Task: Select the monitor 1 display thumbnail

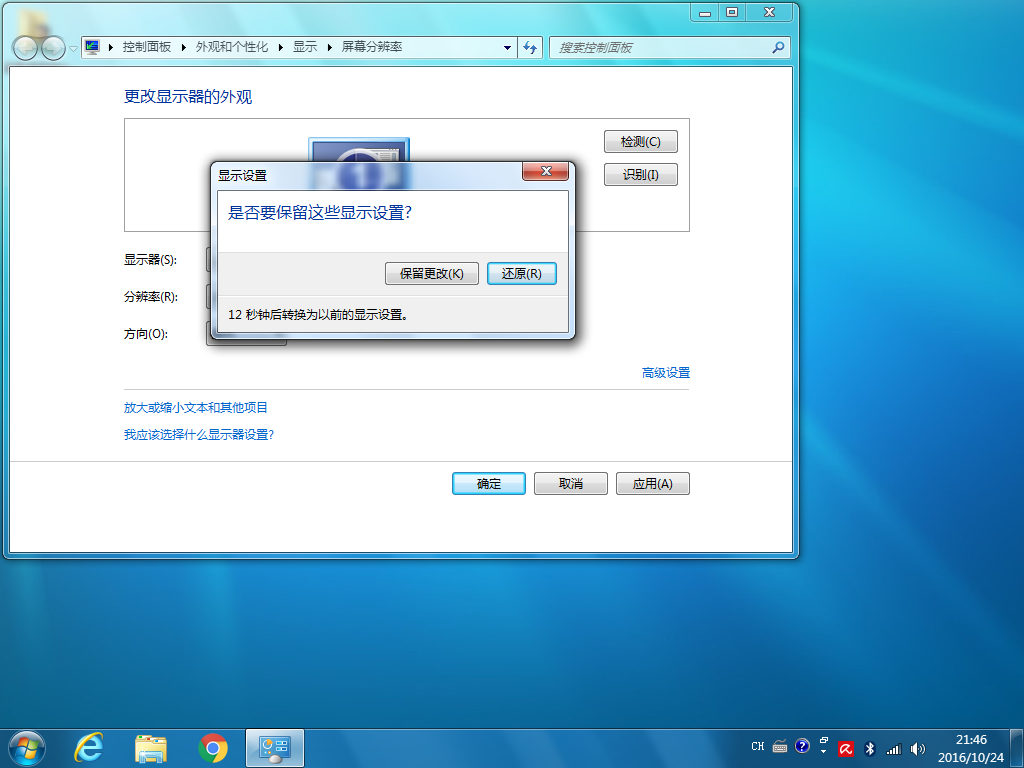Action: click(359, 150)
